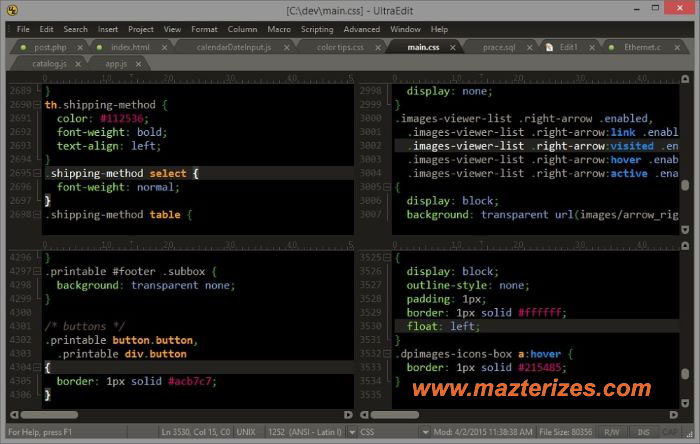The image size is (700, 444).
Task: Click the upper right pane vertical scrollbar thumb
Action: click(x=685, y=185)
